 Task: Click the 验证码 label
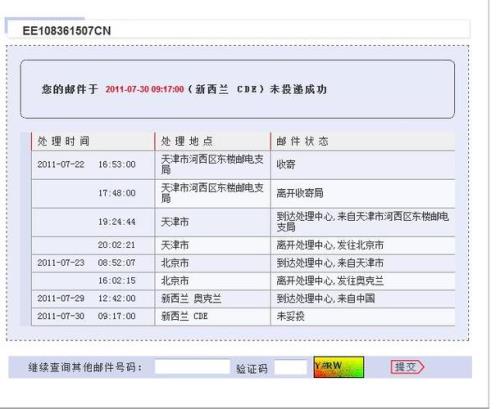tap(252, 369)
